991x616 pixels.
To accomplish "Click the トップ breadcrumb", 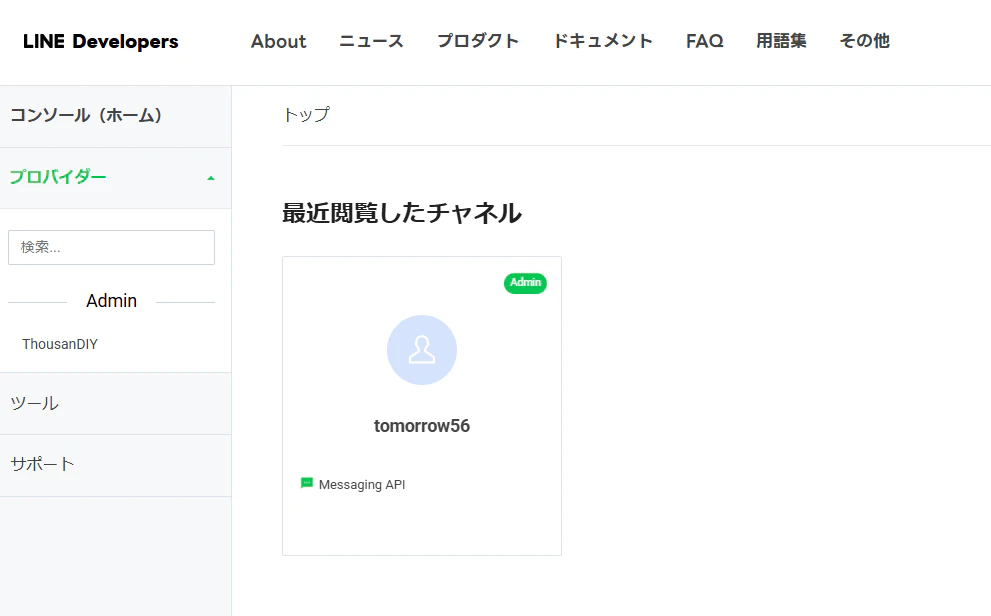I will (x=307, y=115).
